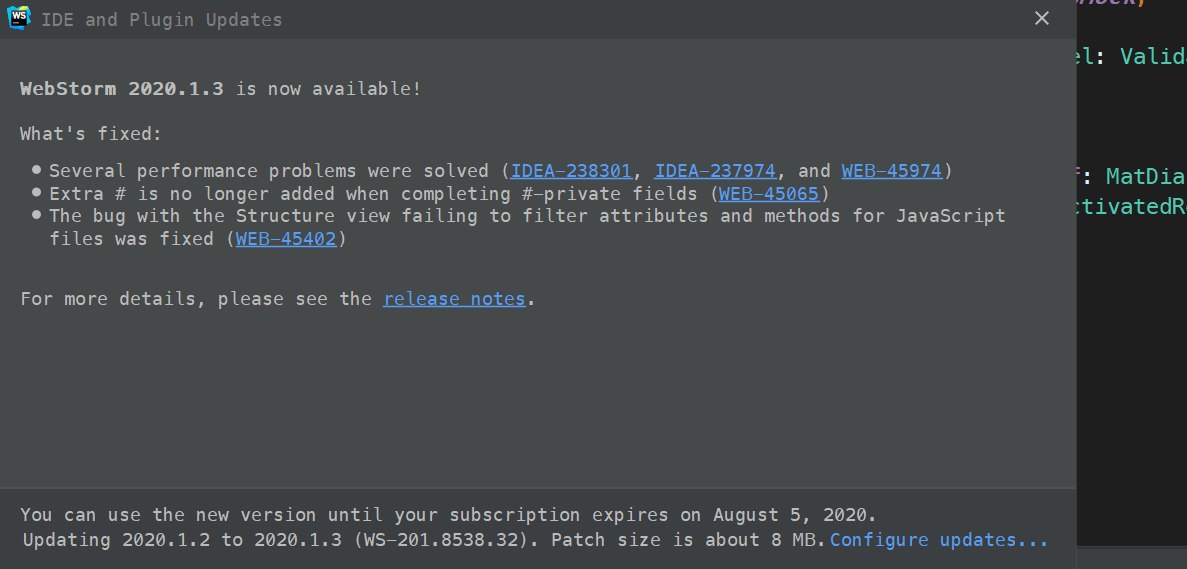This screenshot has width=1187, height=569.
Task: Open the IDEA-238301 issue link
Action: (571, 171)
